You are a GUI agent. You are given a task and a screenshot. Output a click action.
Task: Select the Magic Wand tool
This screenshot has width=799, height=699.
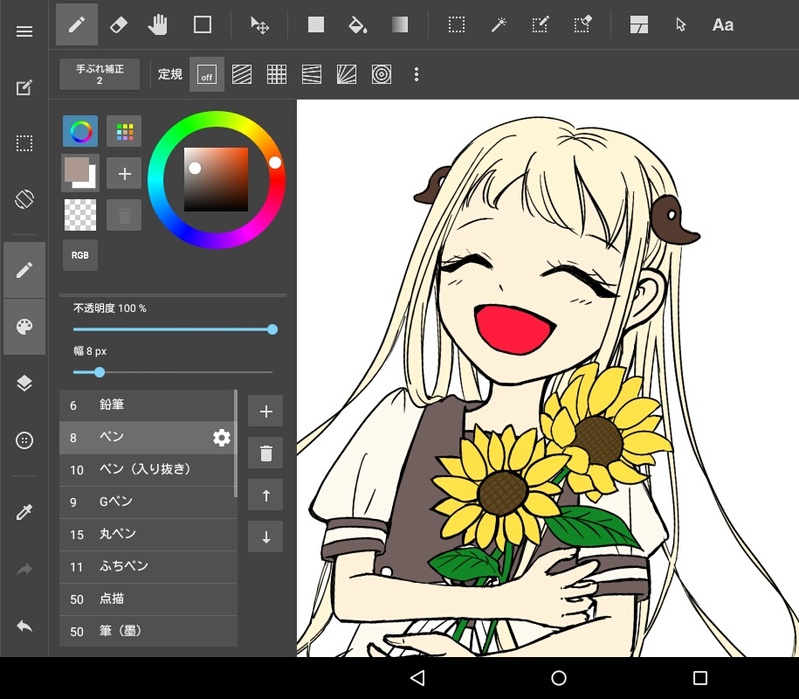click(498, 24)
